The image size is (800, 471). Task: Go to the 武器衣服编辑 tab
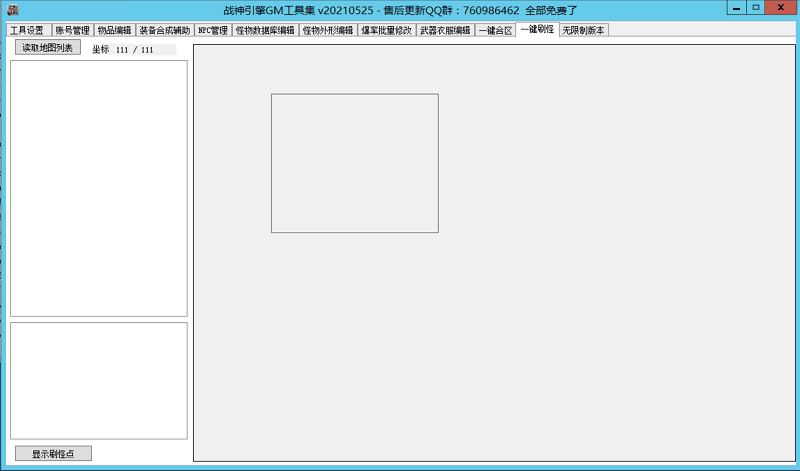click(444, 30)
